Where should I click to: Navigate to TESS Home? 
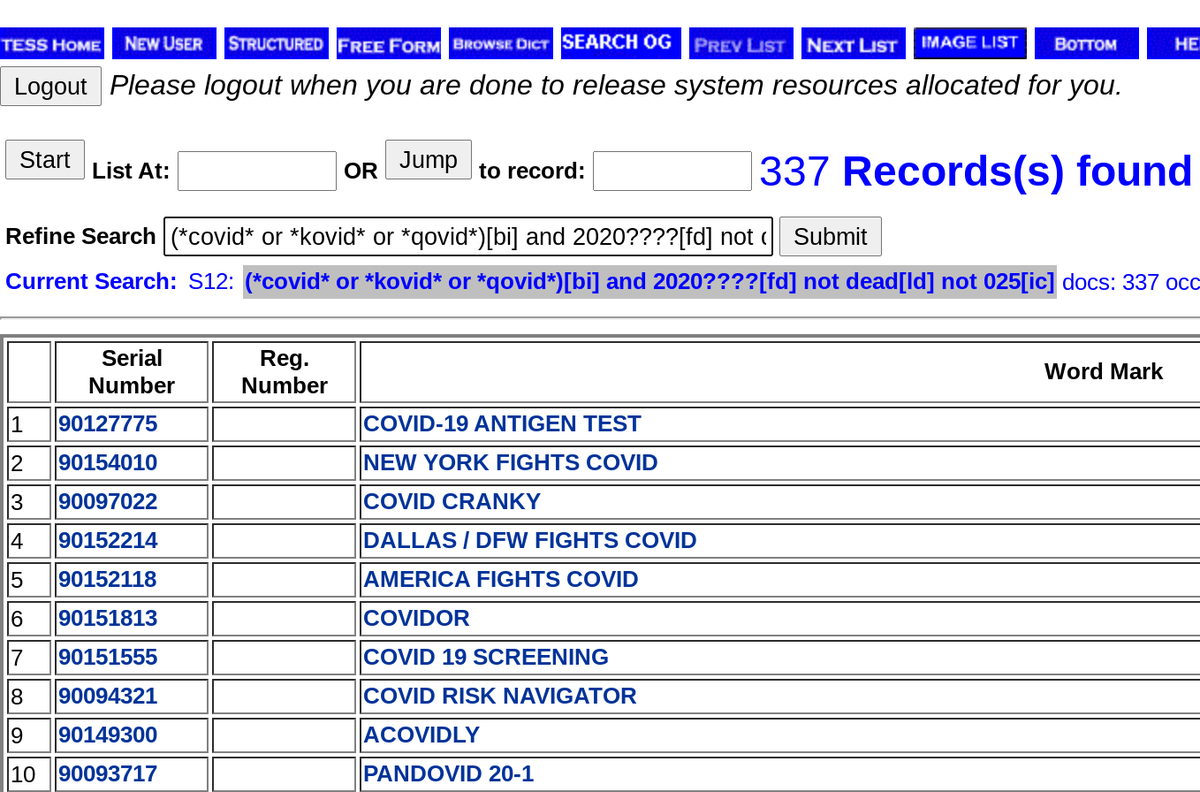pos(51,42)
